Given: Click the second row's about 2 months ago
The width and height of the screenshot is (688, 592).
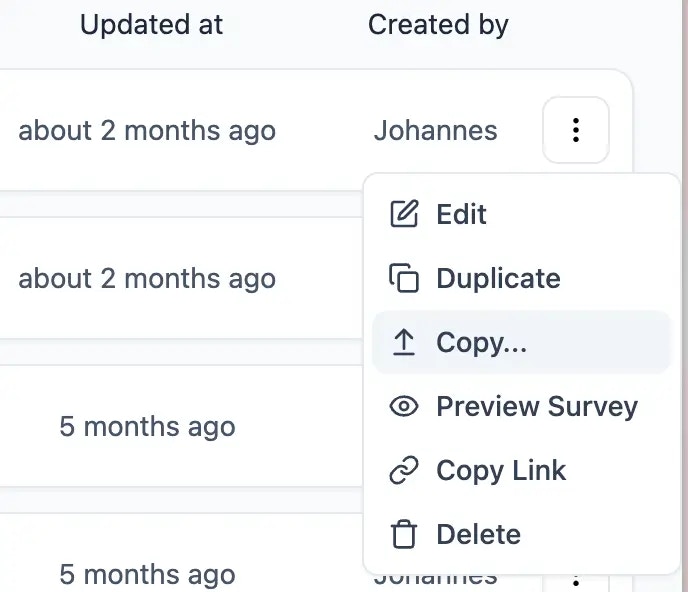Looking at the screenshot, I should 147,279.
